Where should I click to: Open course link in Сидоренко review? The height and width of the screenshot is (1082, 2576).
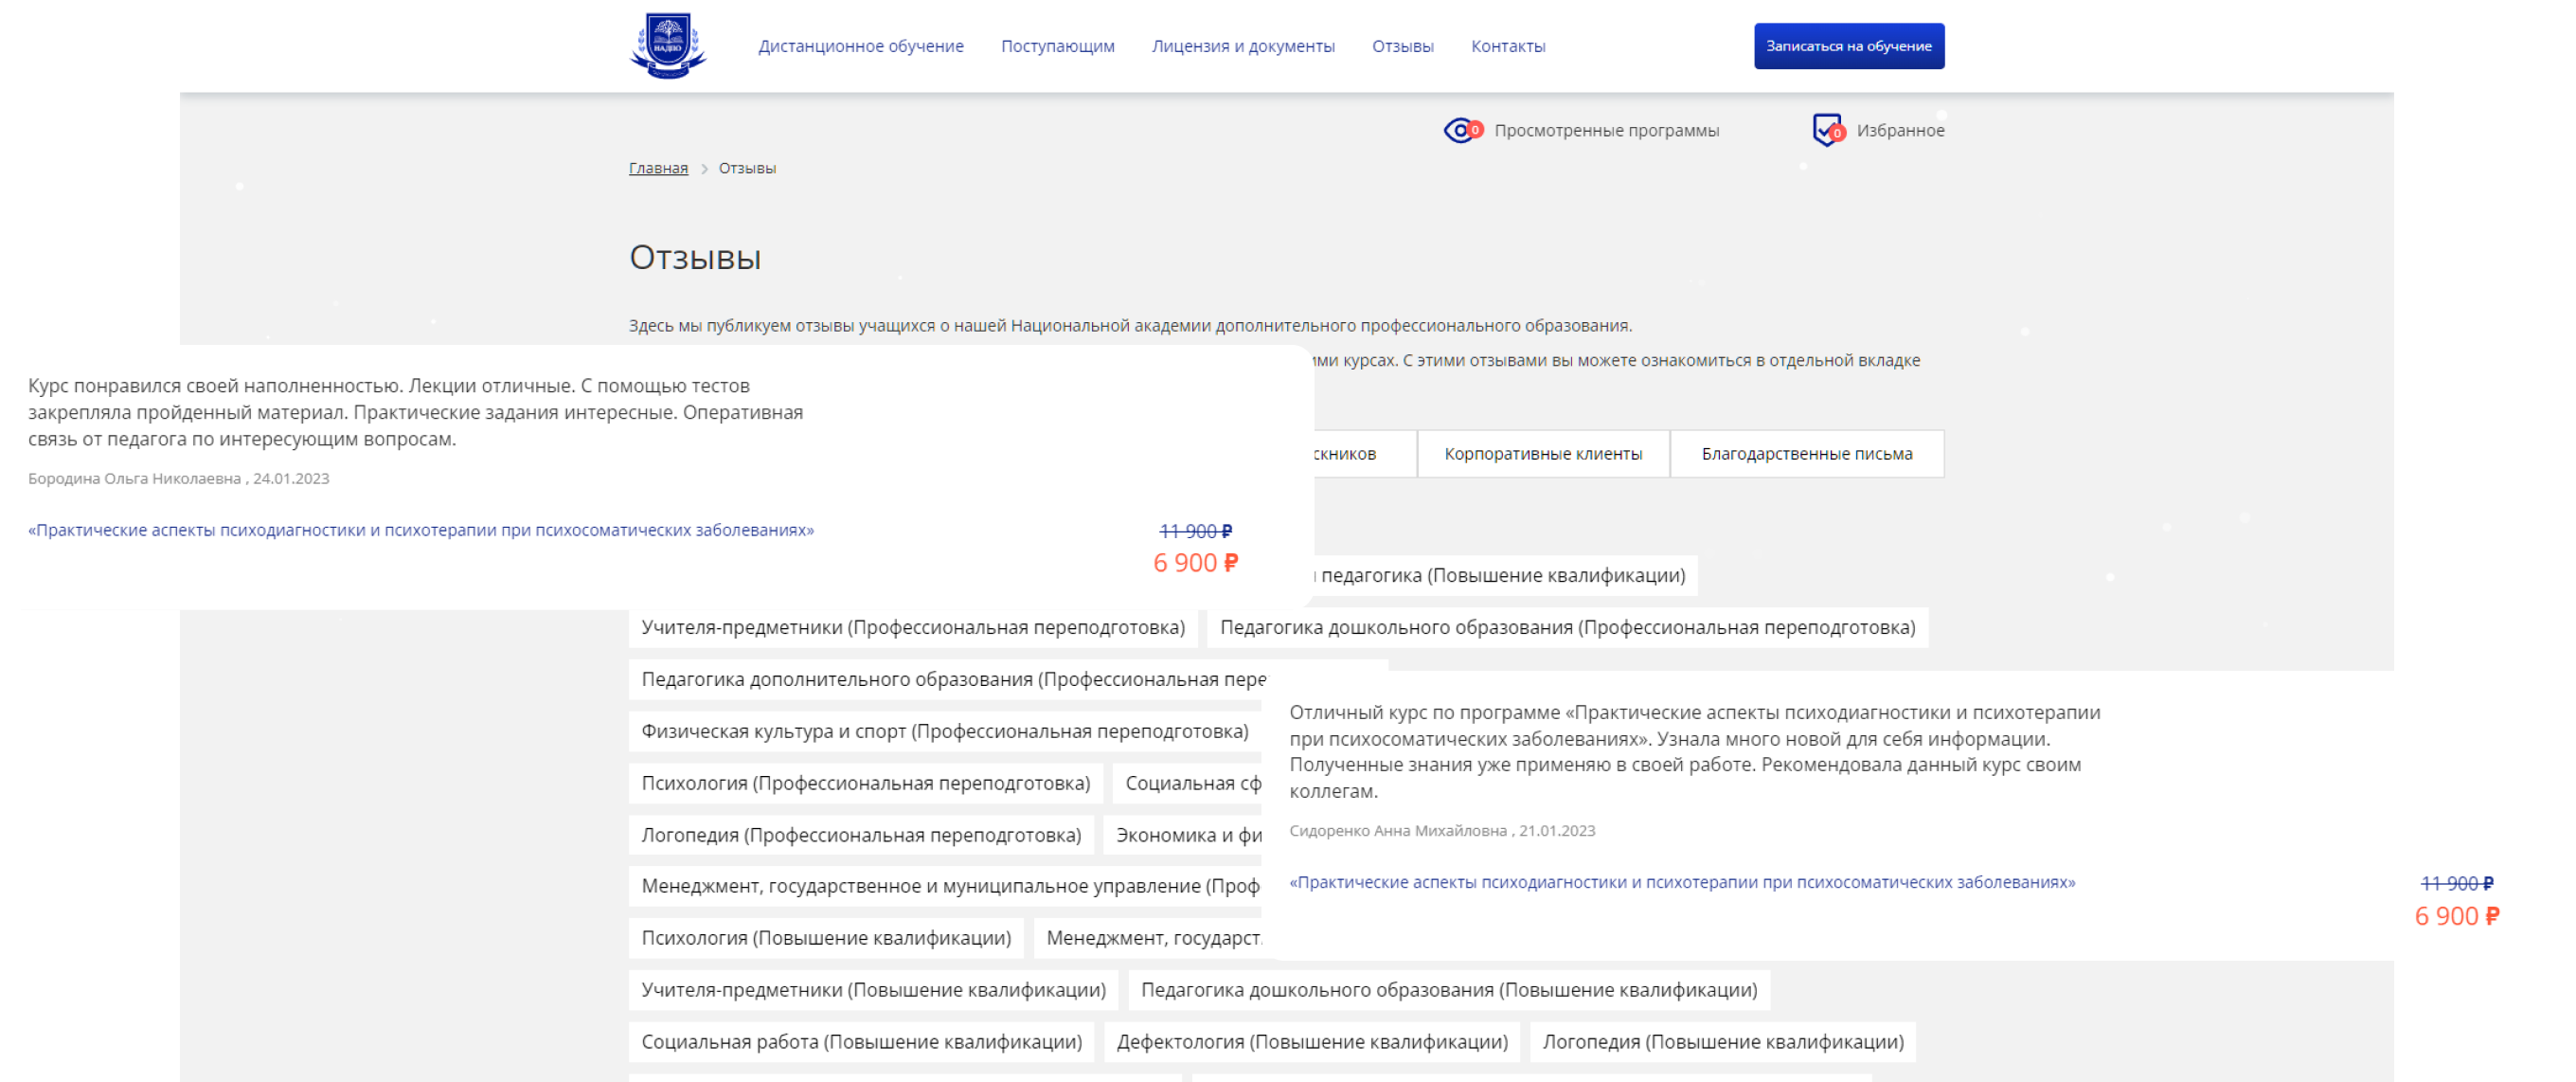[1681, 882]
